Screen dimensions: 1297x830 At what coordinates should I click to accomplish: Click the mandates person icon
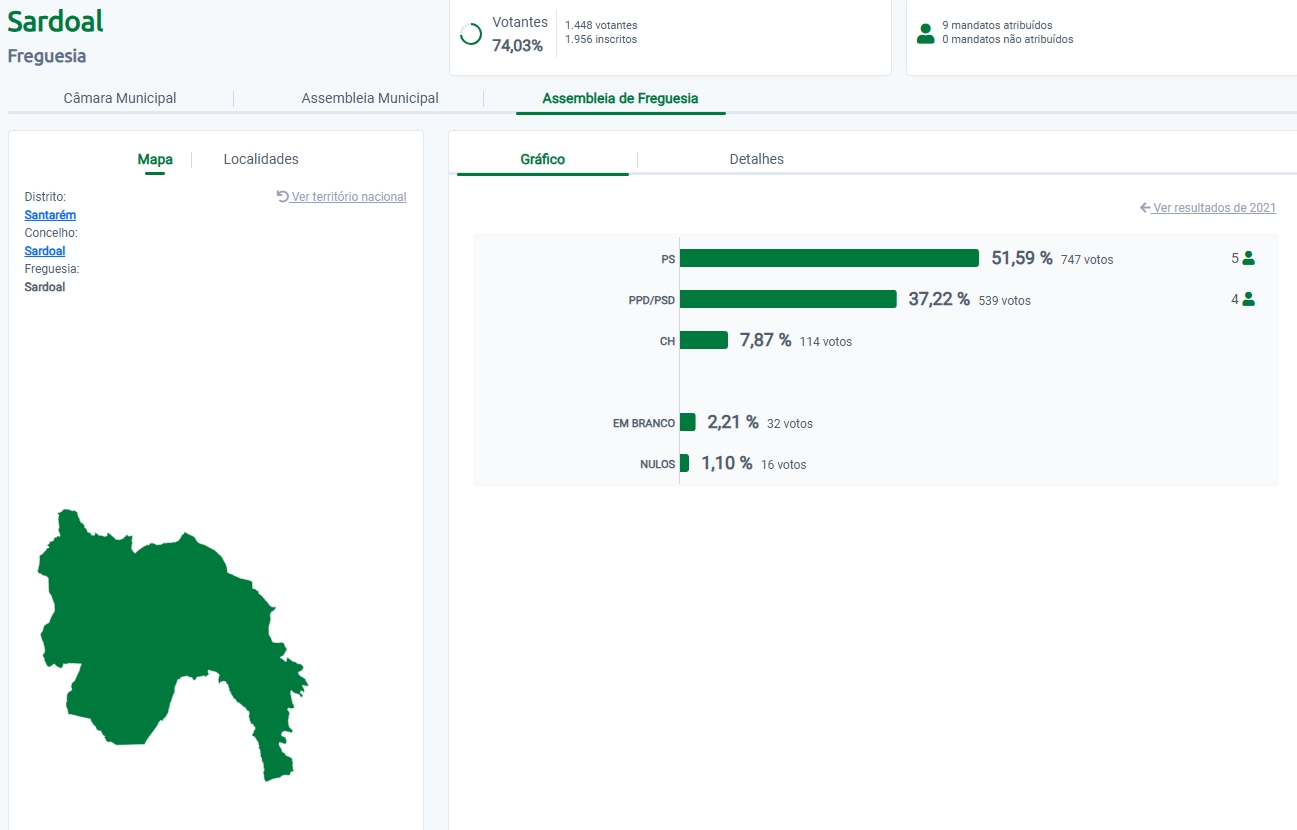point(925,33)
